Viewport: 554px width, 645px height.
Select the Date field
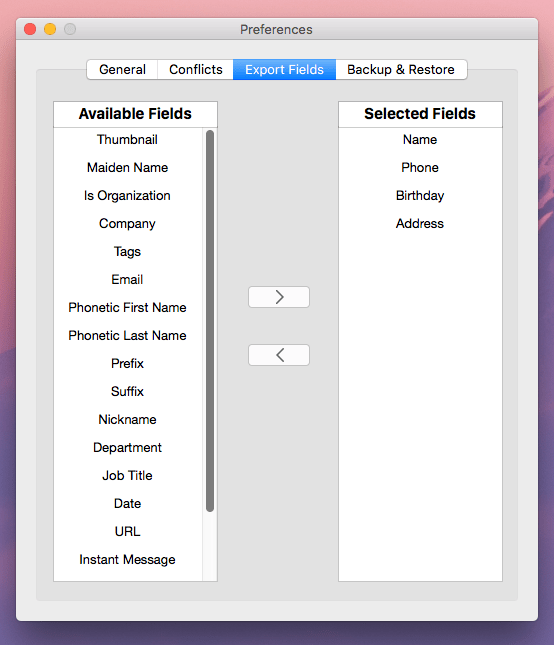[127, 503]
